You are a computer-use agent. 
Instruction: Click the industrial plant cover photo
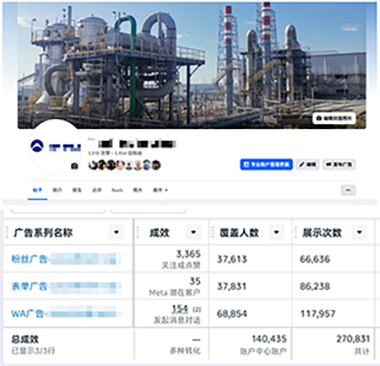click(x=192, y=65)
